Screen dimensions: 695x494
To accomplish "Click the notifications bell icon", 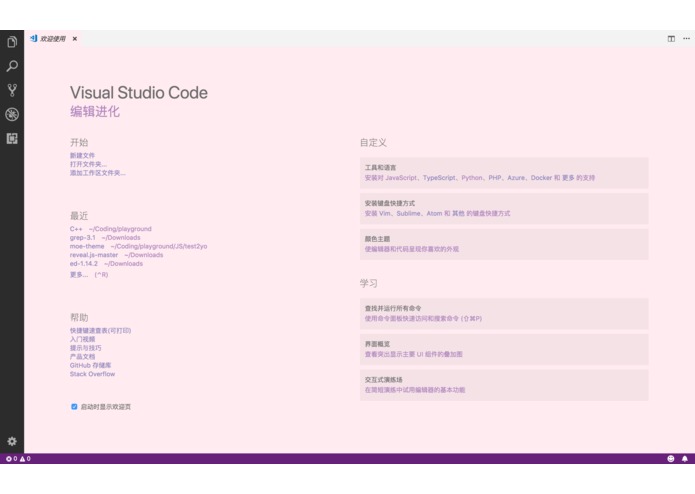I will coord(684,459).
